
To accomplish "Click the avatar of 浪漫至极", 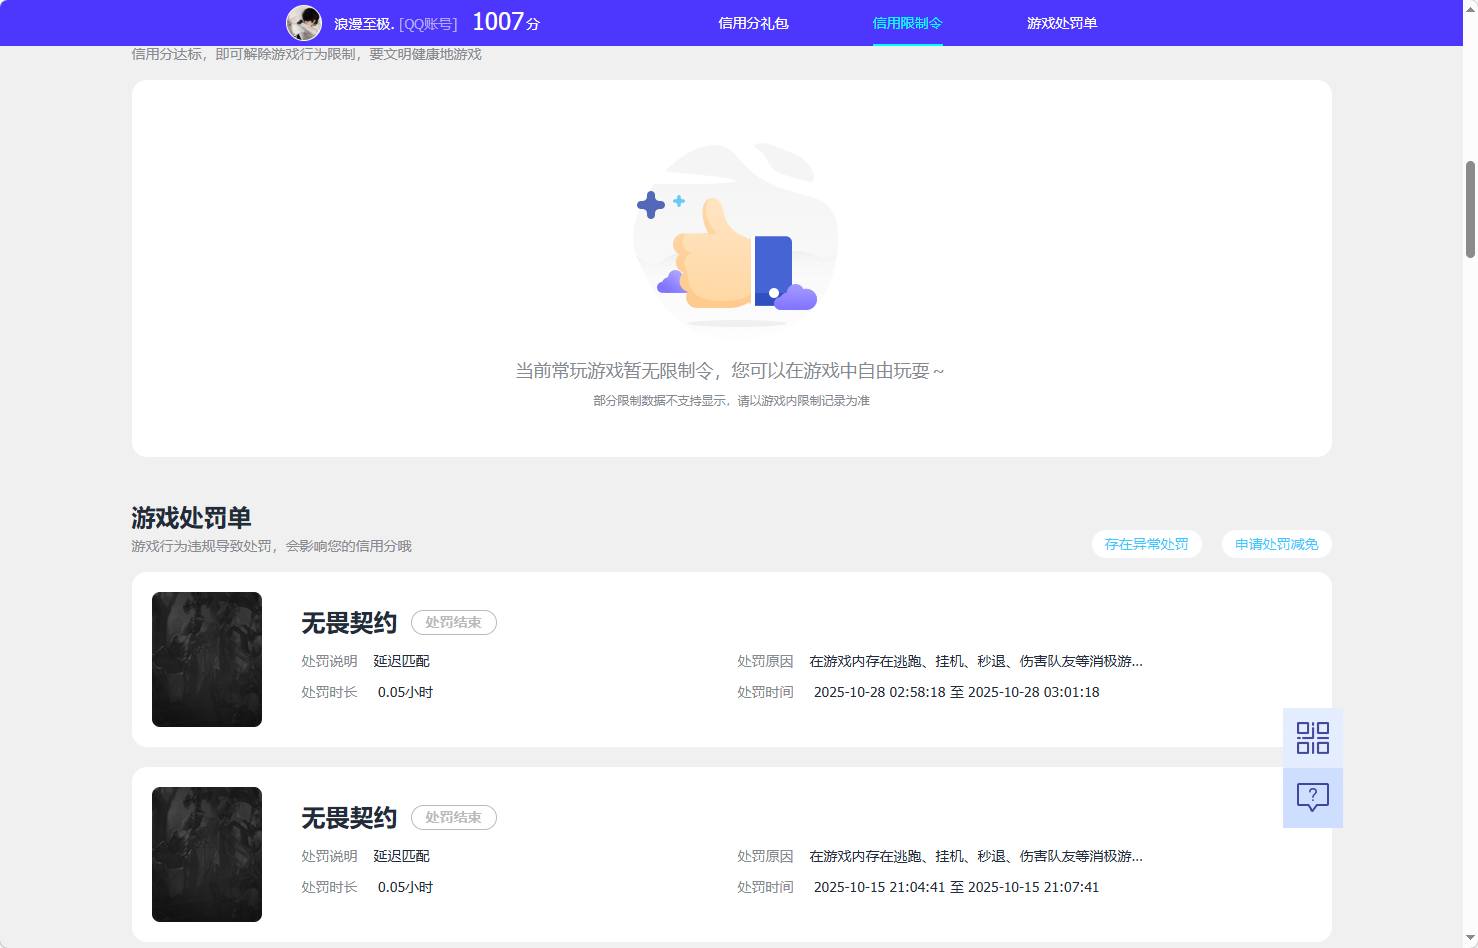I will [304, 22].
